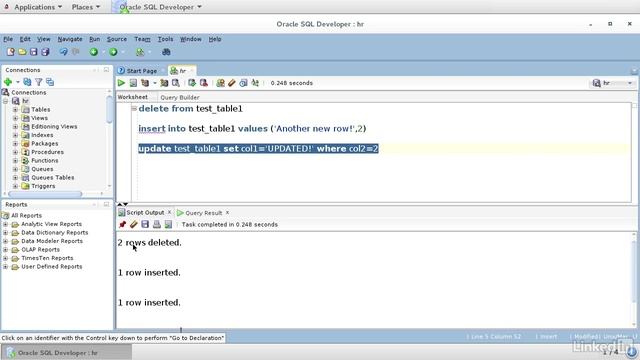This screenshot has width=640, height=360.
Task: Click the binoculars Find DB Object icon
Action: 166,52
